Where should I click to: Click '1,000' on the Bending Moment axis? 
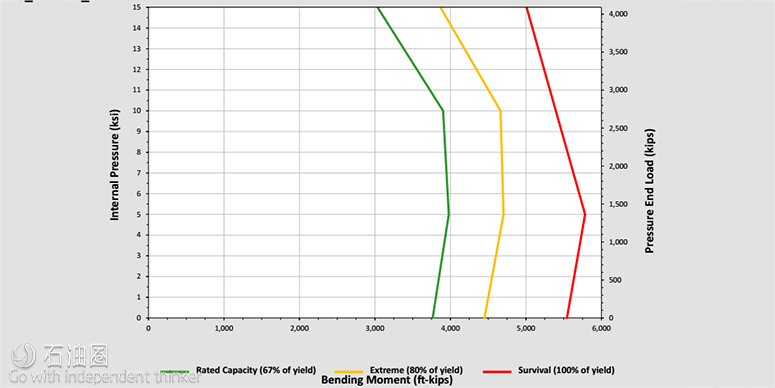click(224, 328)
